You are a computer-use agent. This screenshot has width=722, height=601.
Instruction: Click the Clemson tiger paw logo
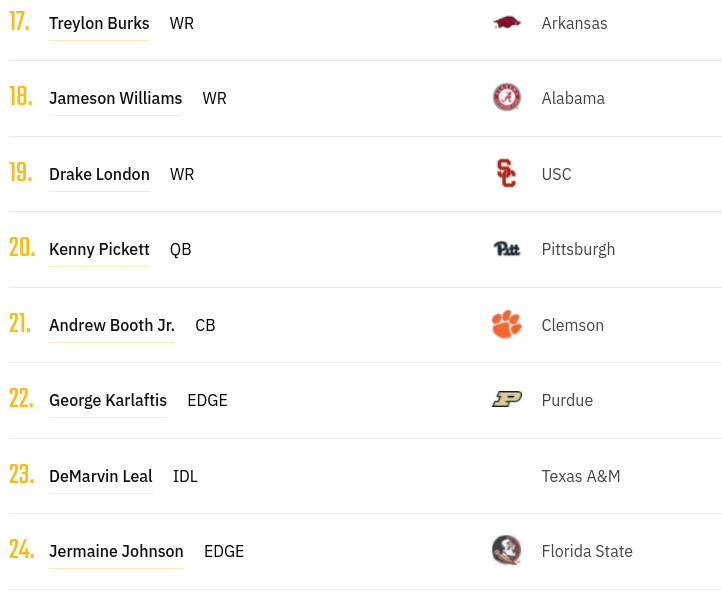tap(507, 324)
